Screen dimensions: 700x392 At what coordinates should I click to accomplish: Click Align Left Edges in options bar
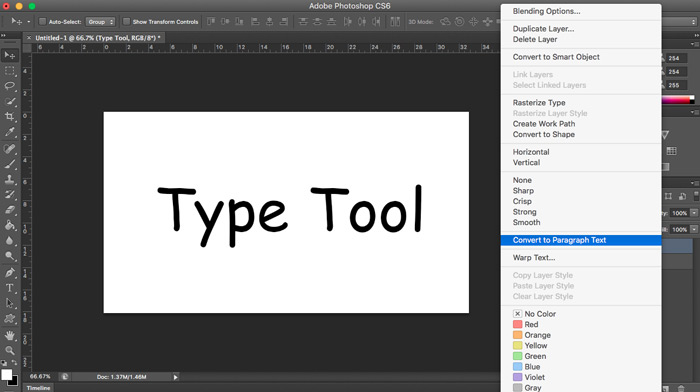pyautogui.click(x=255, y=21)
